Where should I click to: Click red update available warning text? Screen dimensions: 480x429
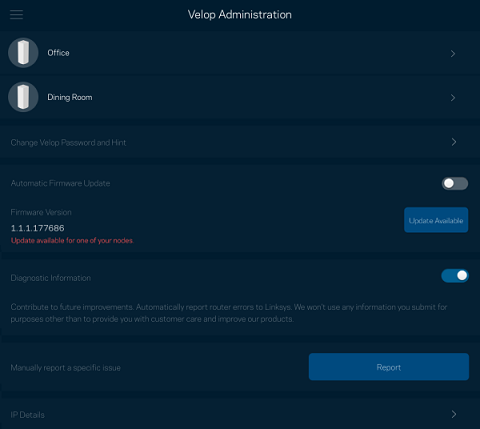coord(72,240)
